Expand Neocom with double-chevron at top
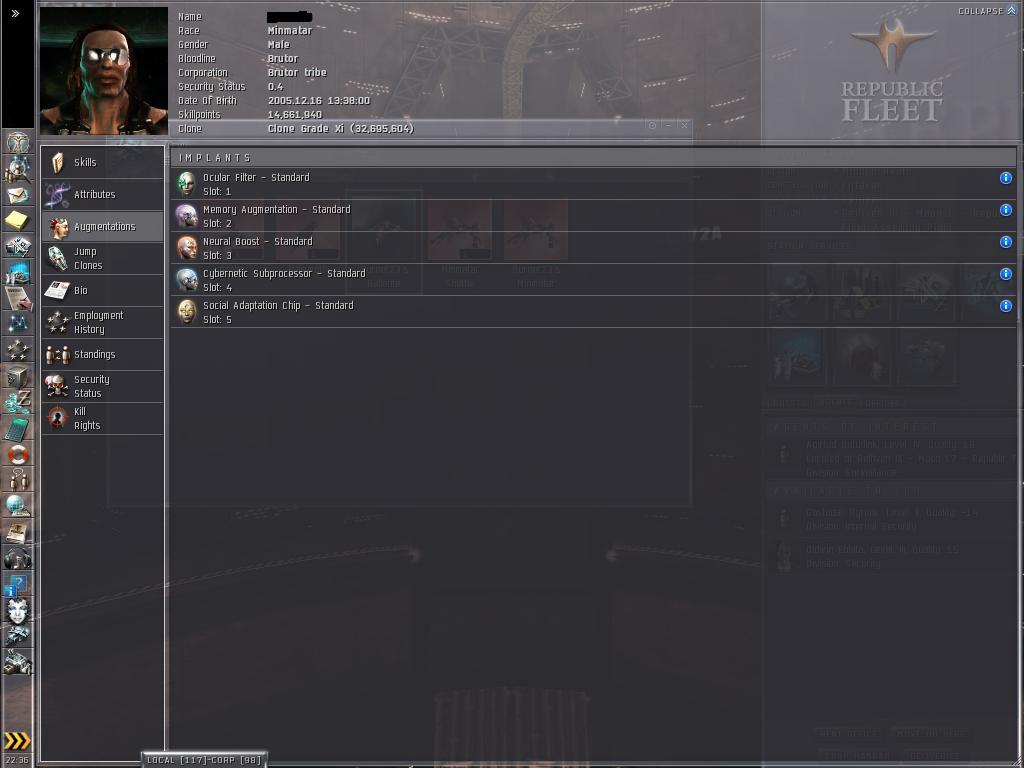The image size is (1024, 768). pos(16,13)
